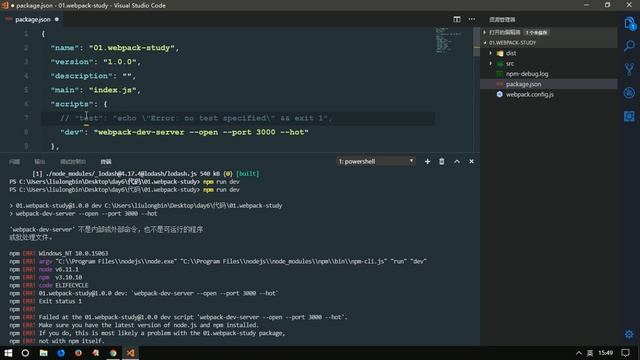Image resolution: width=640 pixels, height=360 pixels.
Task: Switch to the Output panel tab
Action: (40, 162)
